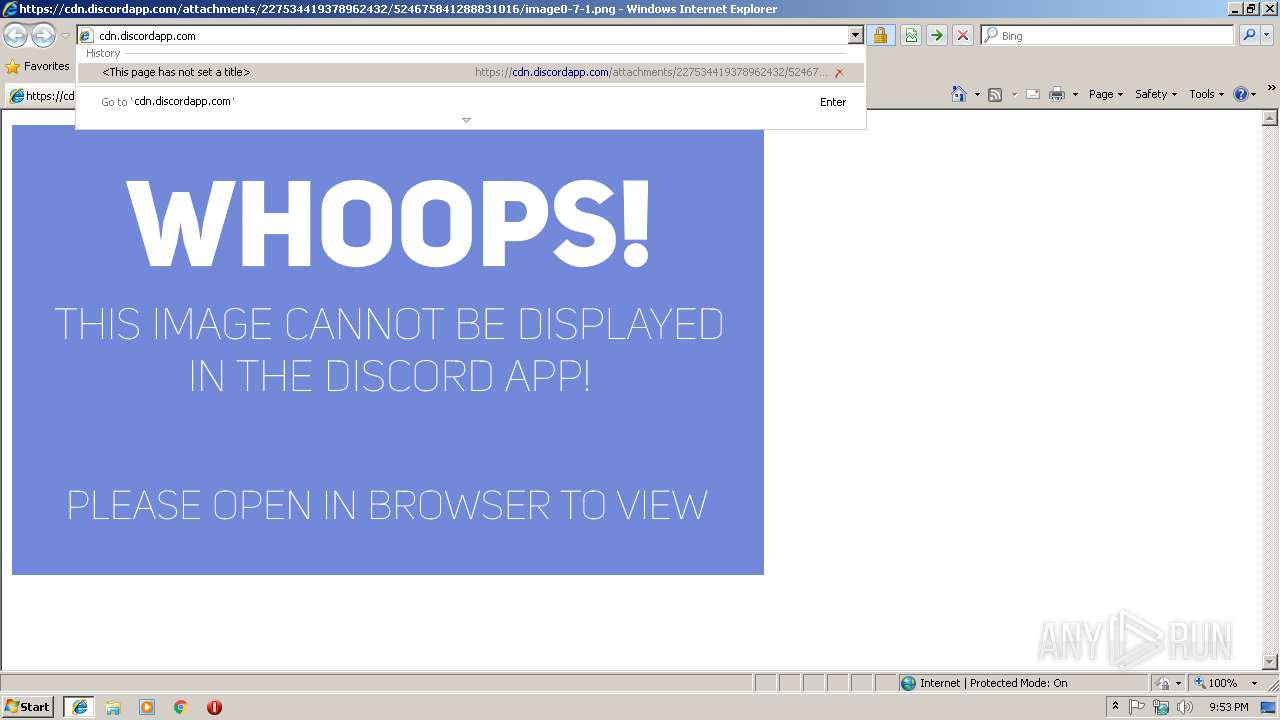The width and height of the screenshot is (1280, 720).
Task: Click the Read Mail icon
Action: click(1033, 94)
